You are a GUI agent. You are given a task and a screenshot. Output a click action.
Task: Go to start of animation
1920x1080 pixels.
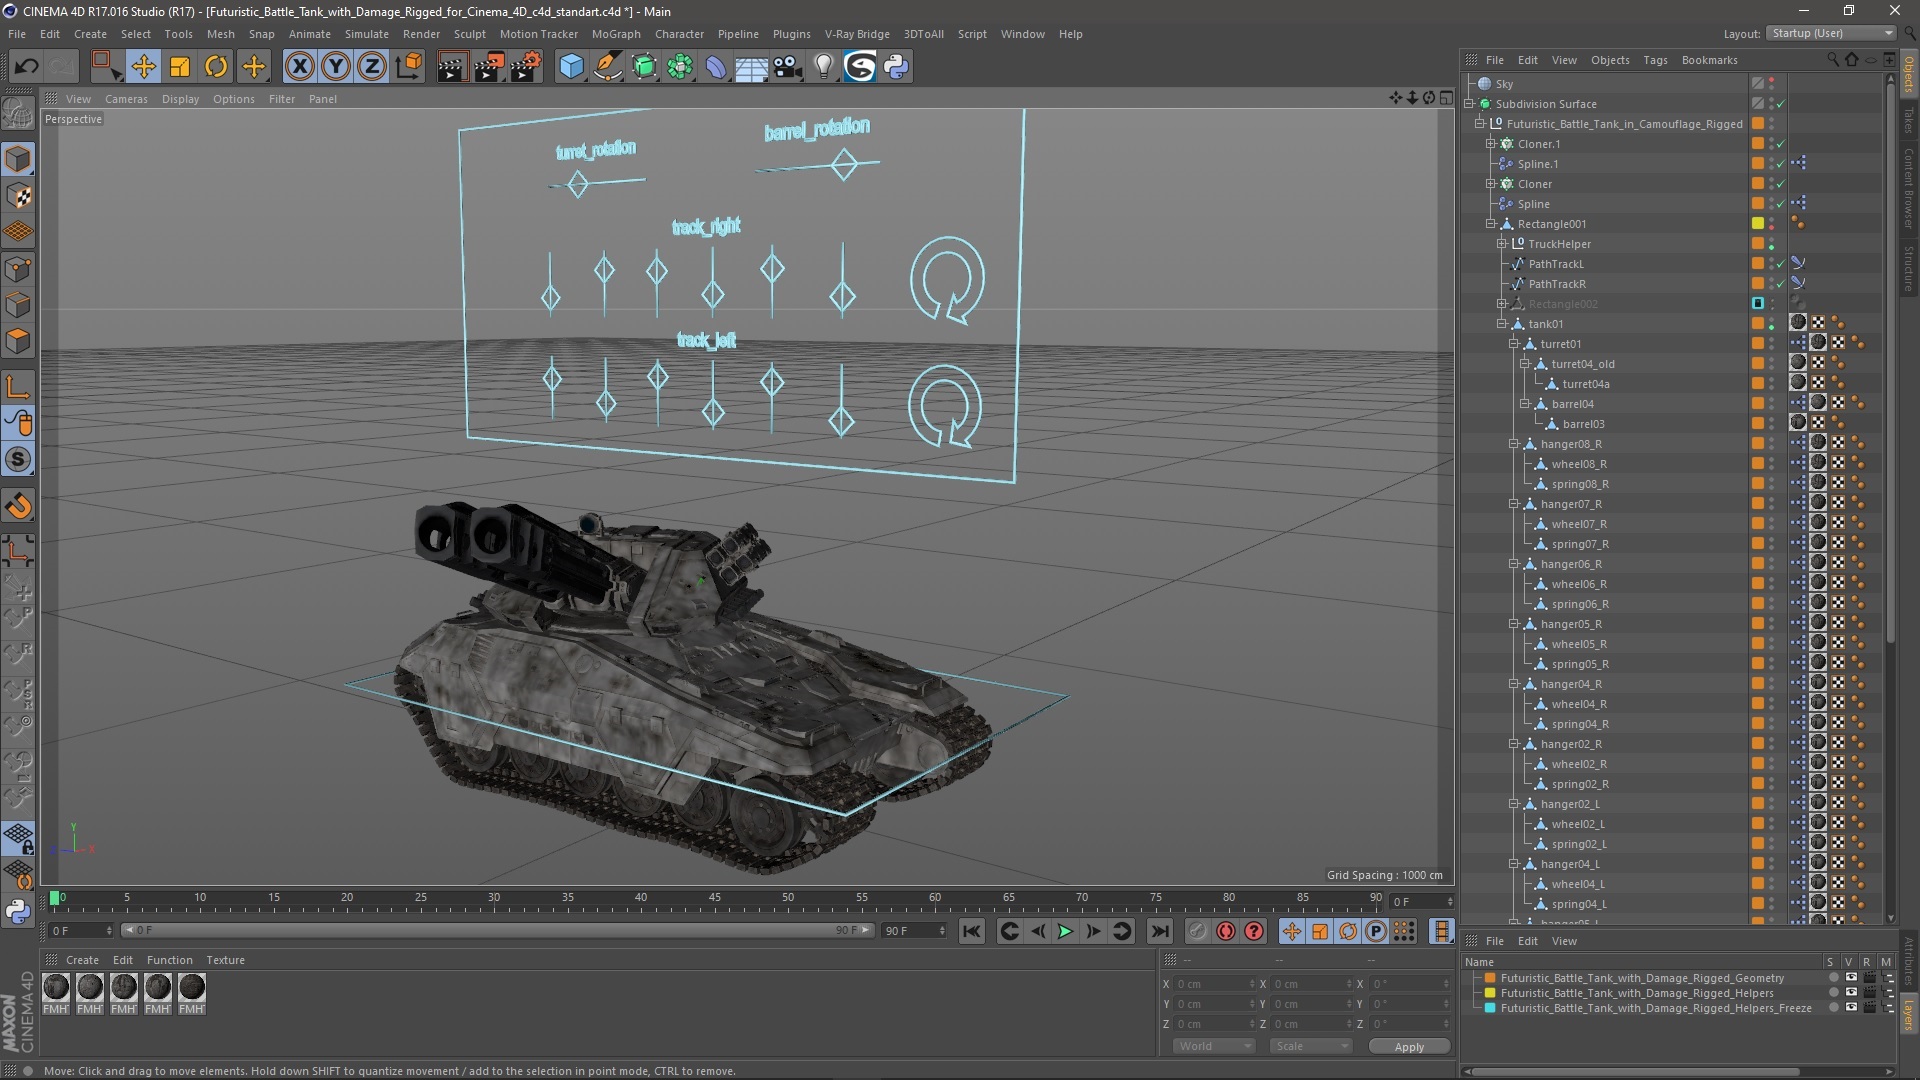click(971, 932)
